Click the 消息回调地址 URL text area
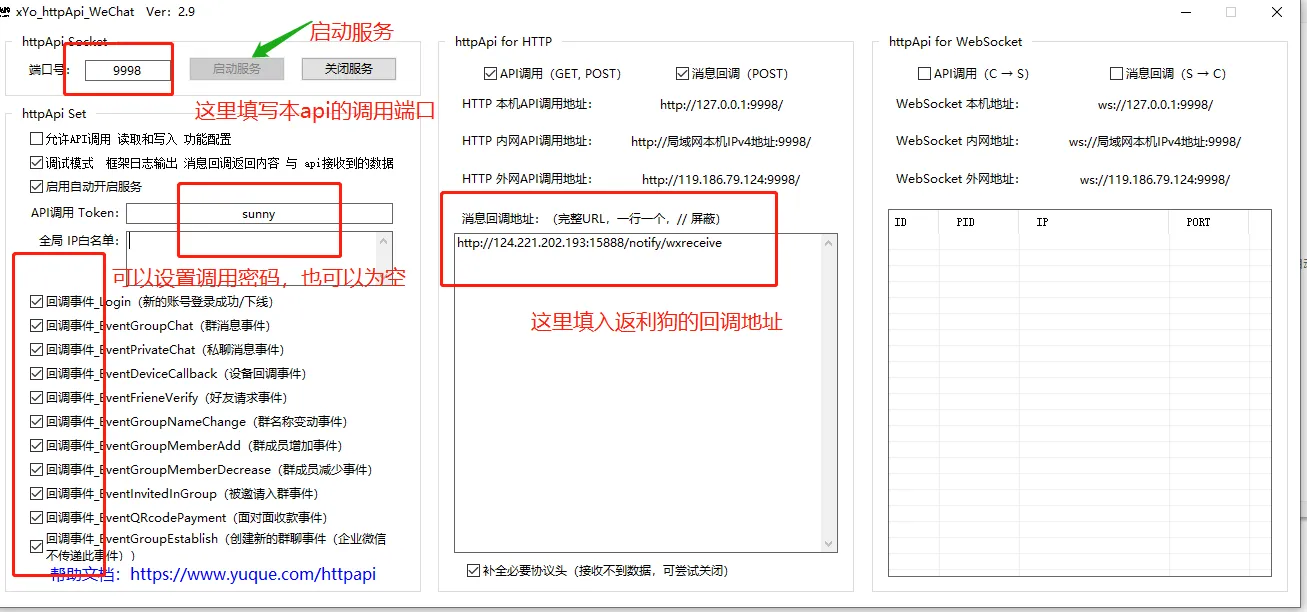Viewport: 1307px width, 612px height. tap(637, 390)
